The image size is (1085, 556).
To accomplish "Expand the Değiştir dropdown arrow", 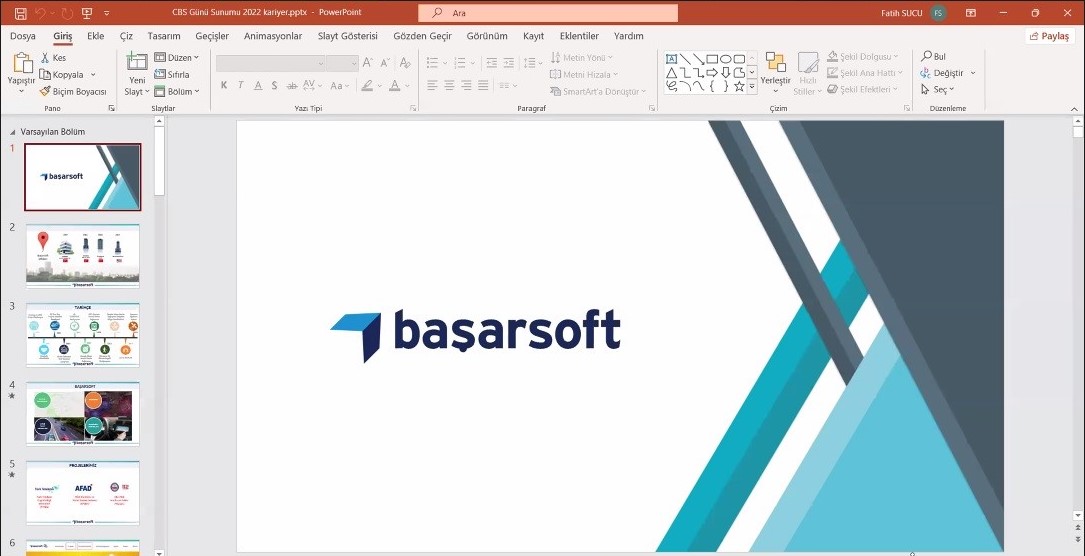I will click(x=973, y=73).
